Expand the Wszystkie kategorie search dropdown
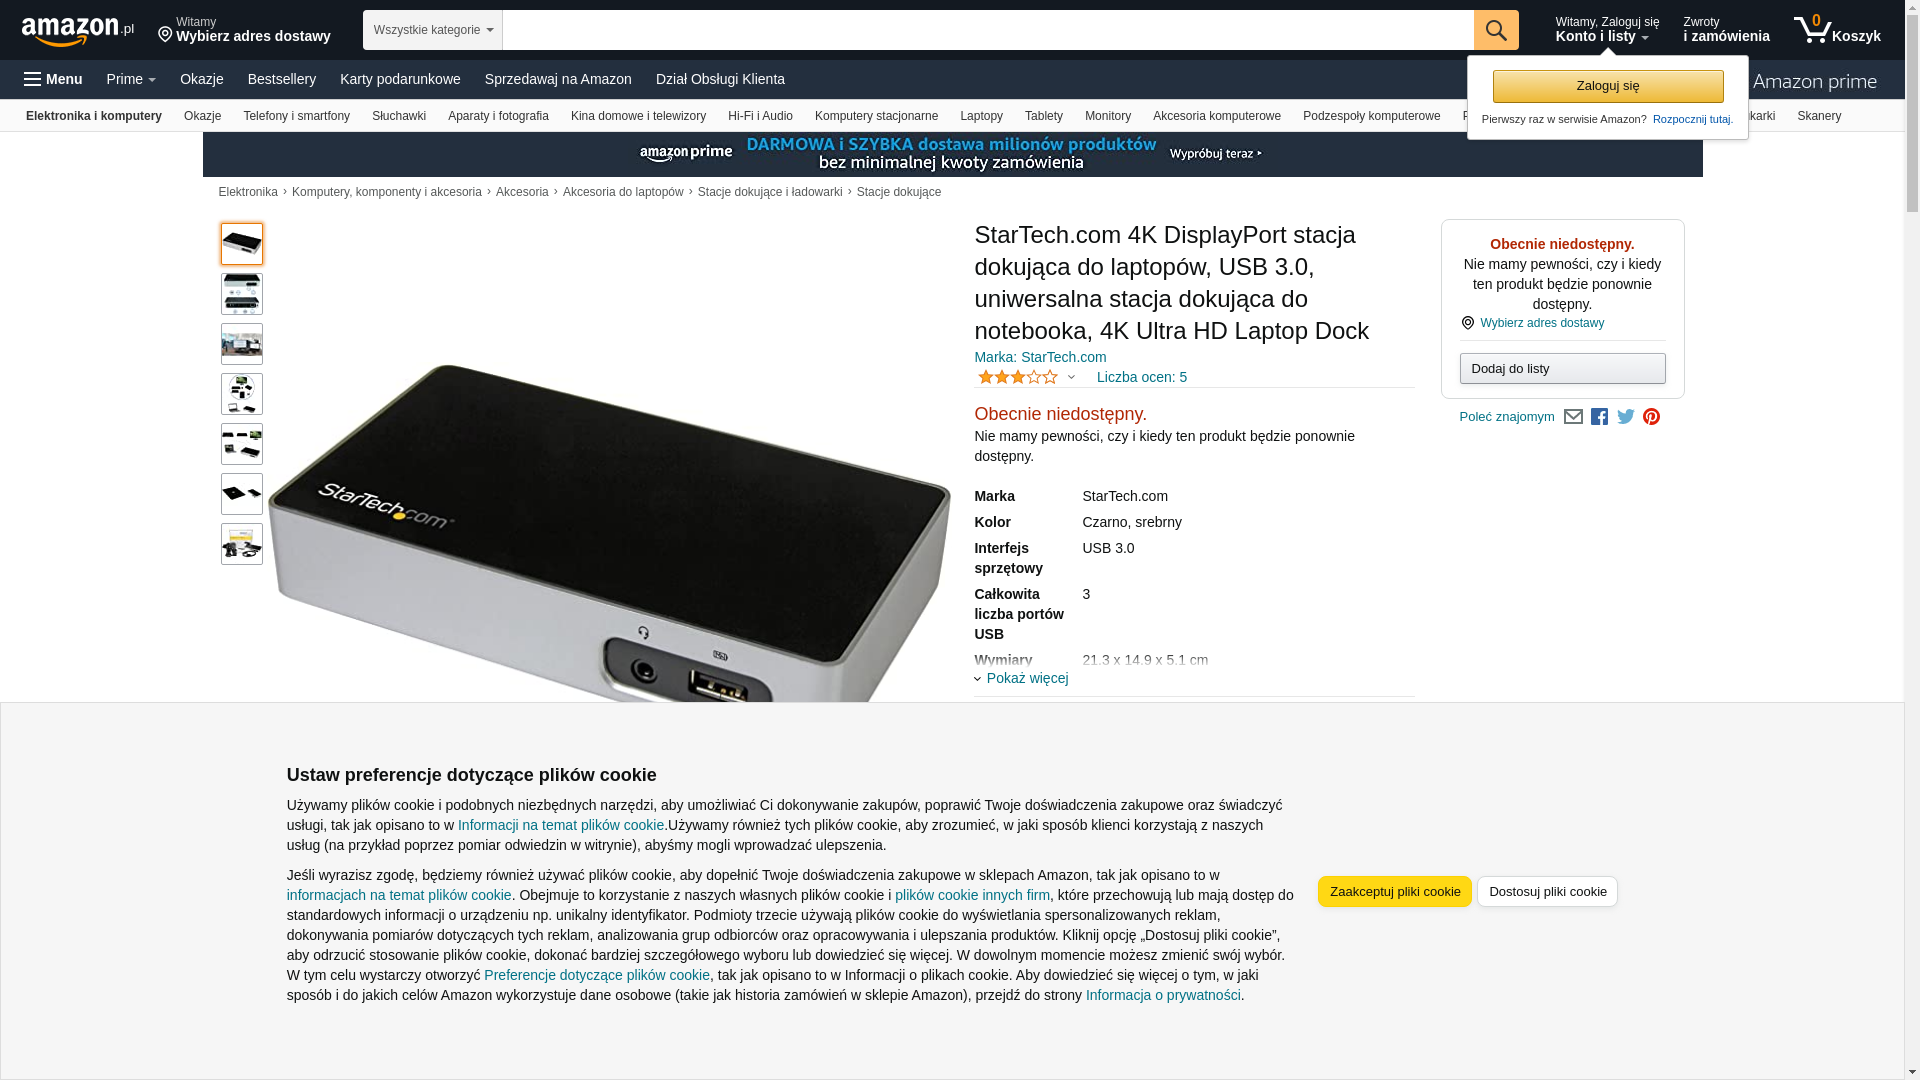The height and width of the screenshot is (1080, 1920). pyautogui.click(x=432, y=30)
